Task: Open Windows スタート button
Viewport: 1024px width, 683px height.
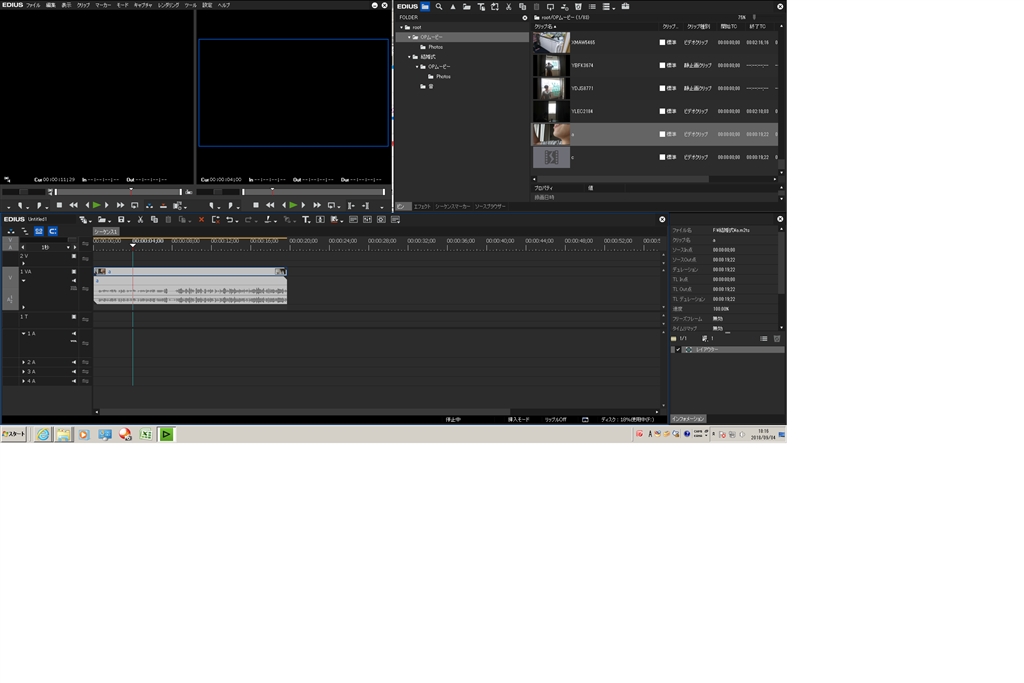Action: pos(13,434)
